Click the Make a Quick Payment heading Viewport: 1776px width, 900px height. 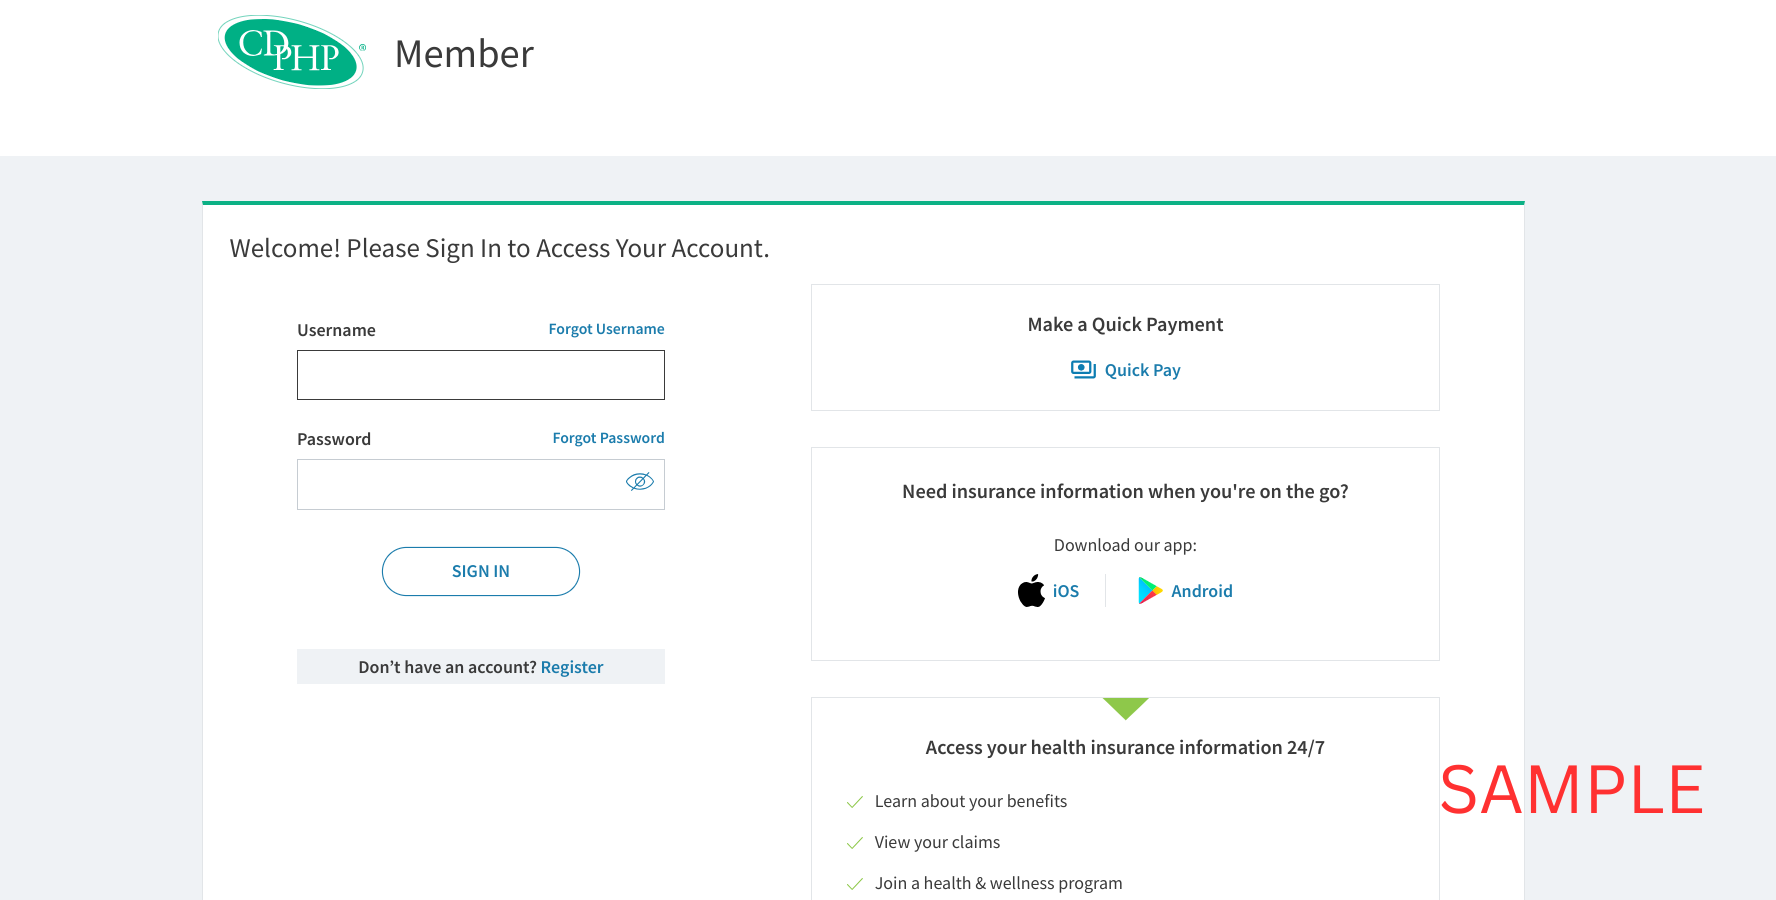pyautogui.click(x=1125, y=324)
